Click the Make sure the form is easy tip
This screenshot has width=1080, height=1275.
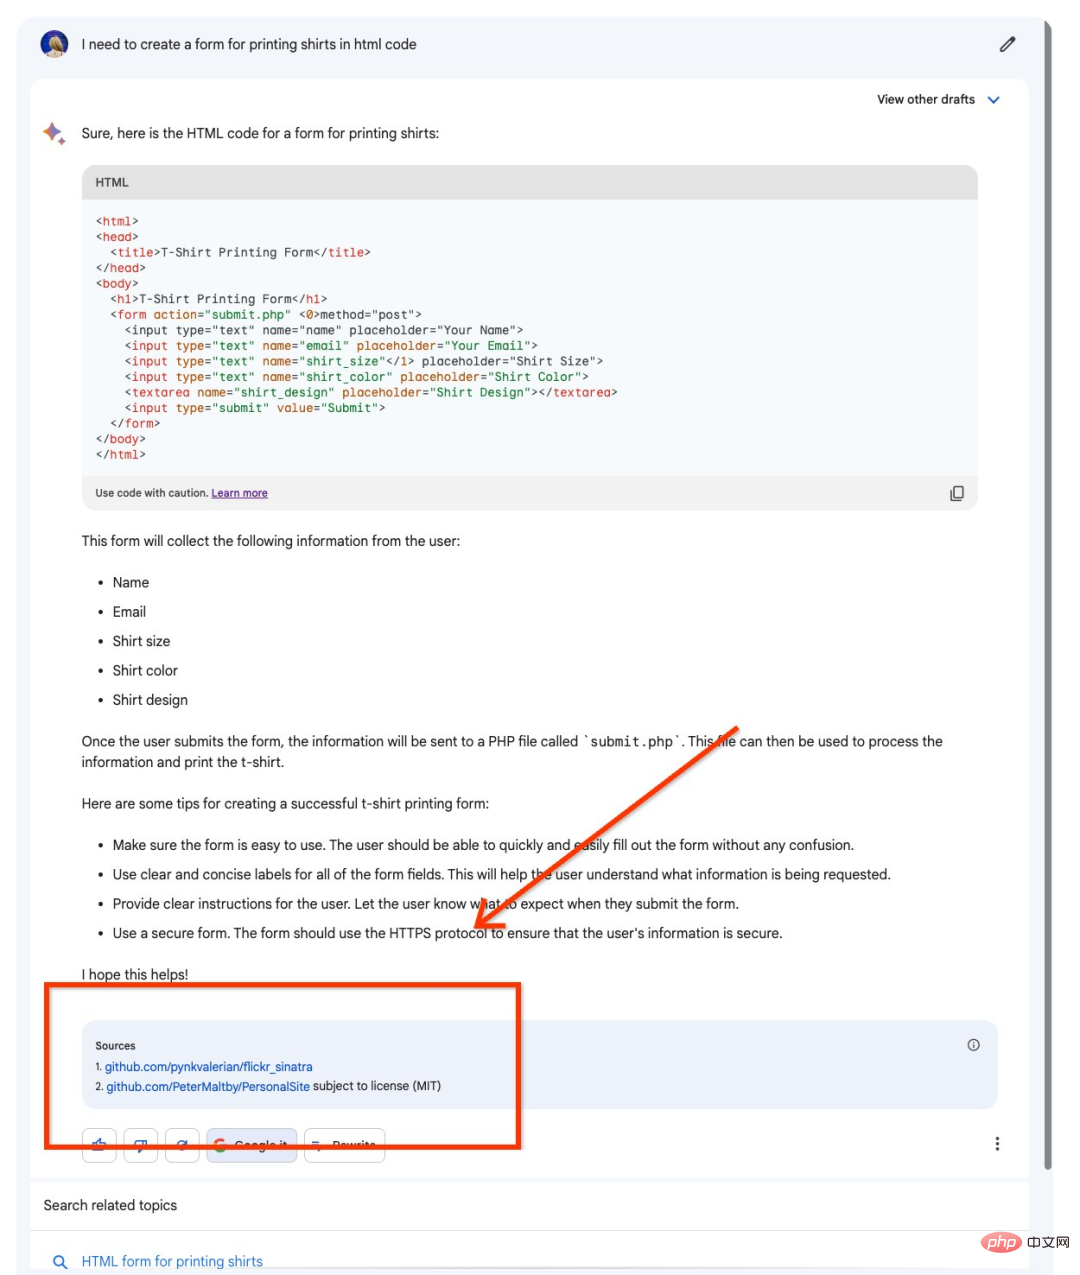coord(483,845)
